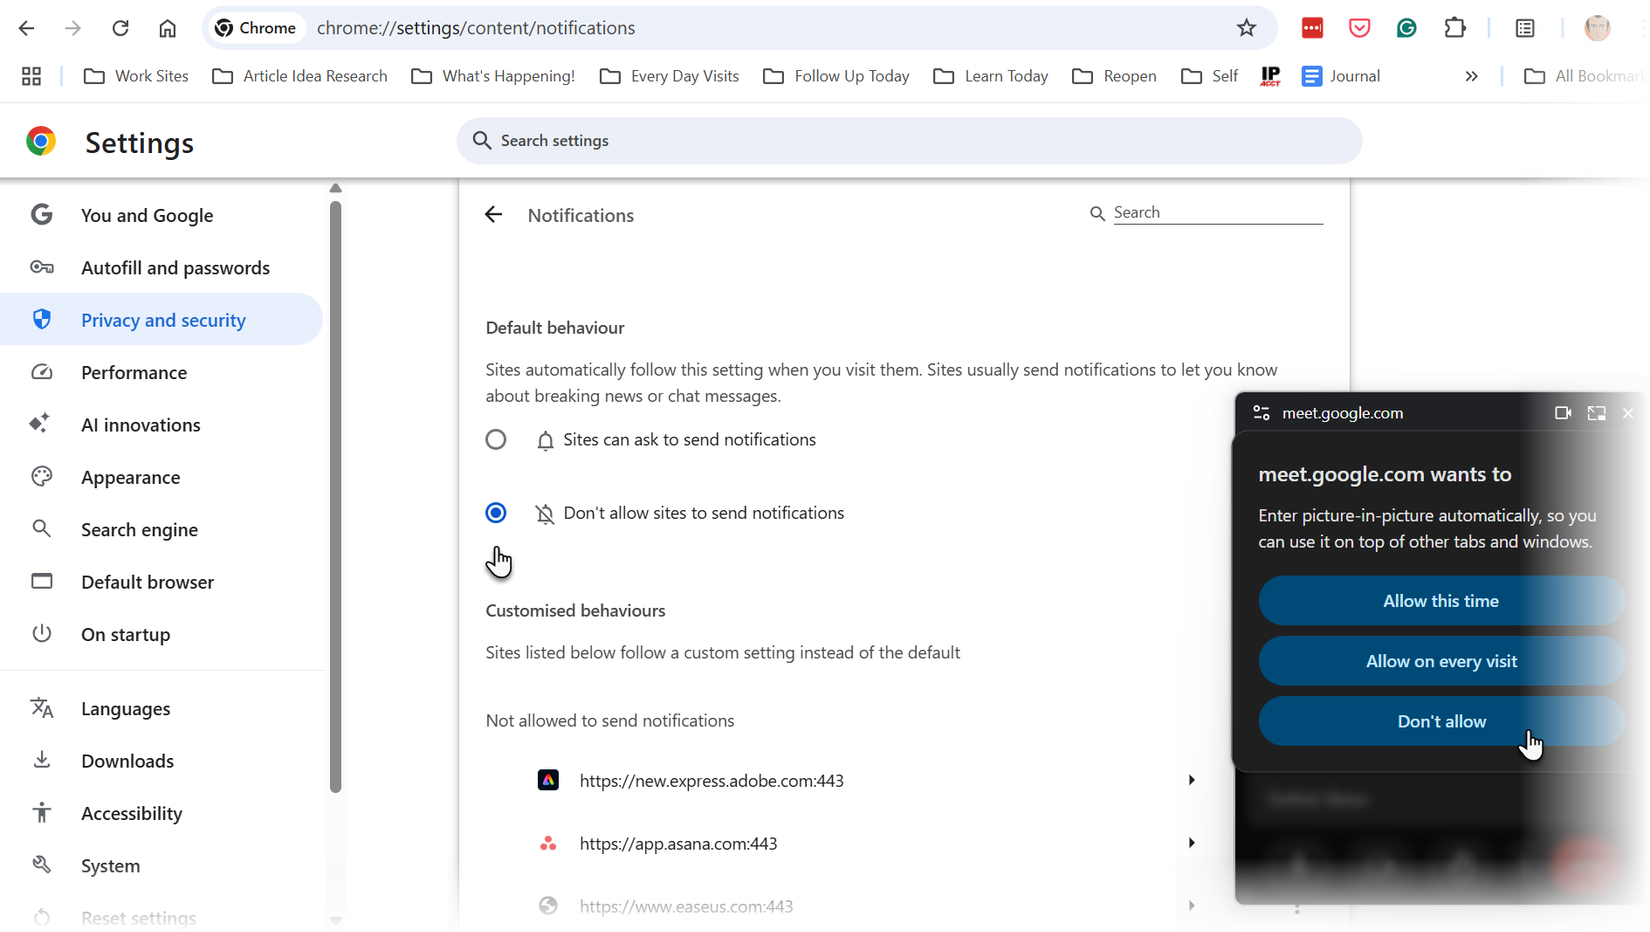1650x932 pixels.
Task: Click the Allow on every visit button
Action: [x=1440, y=661]
